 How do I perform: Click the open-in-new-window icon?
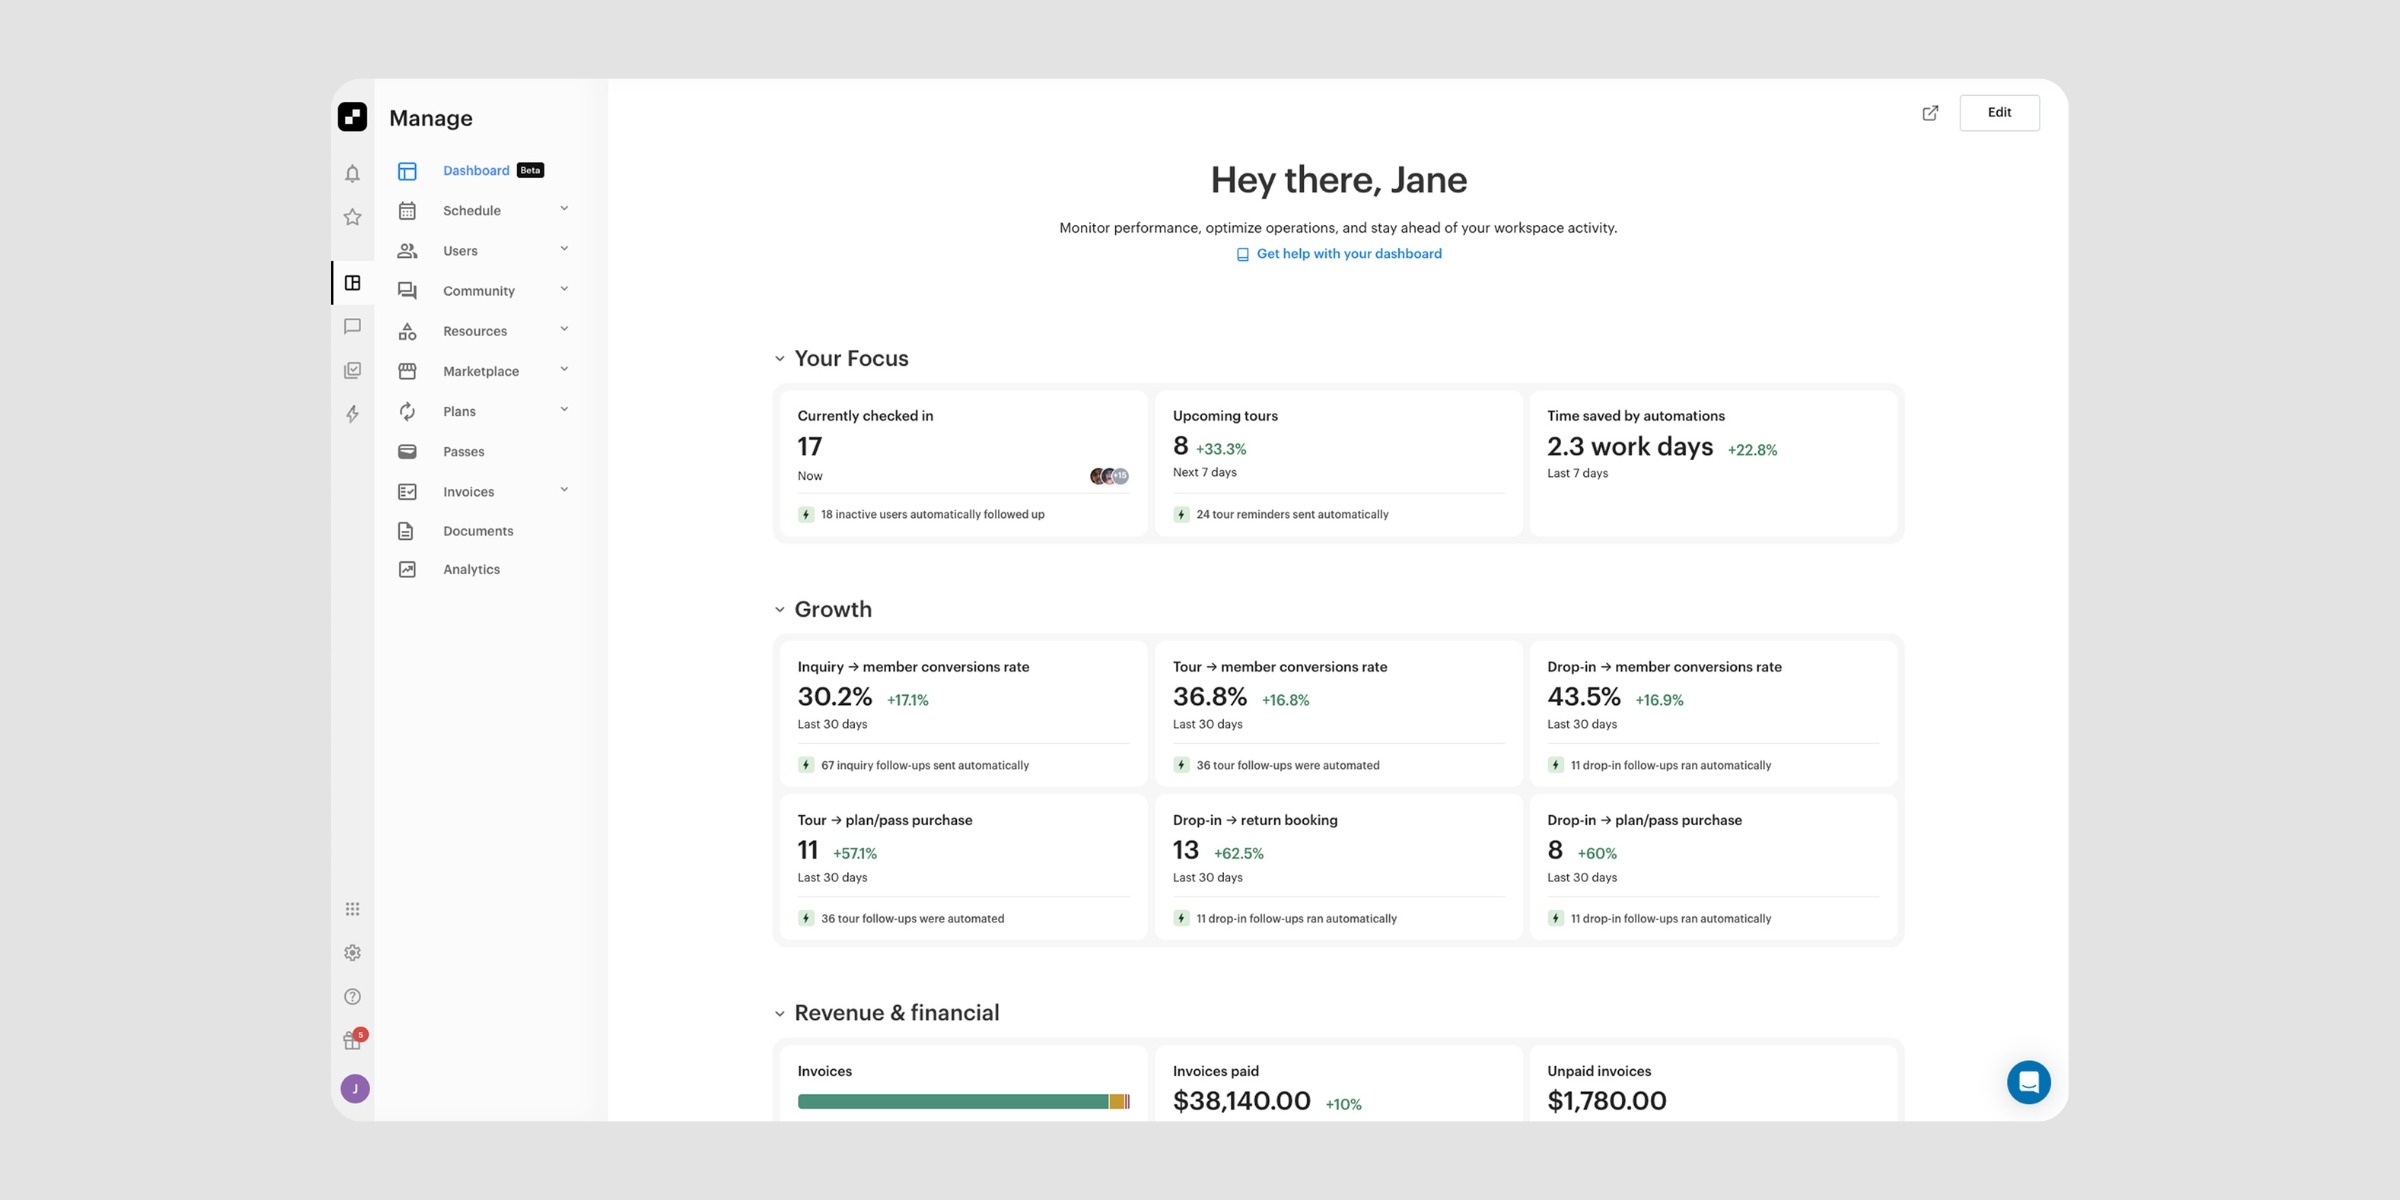click(x=1930, y=113)
